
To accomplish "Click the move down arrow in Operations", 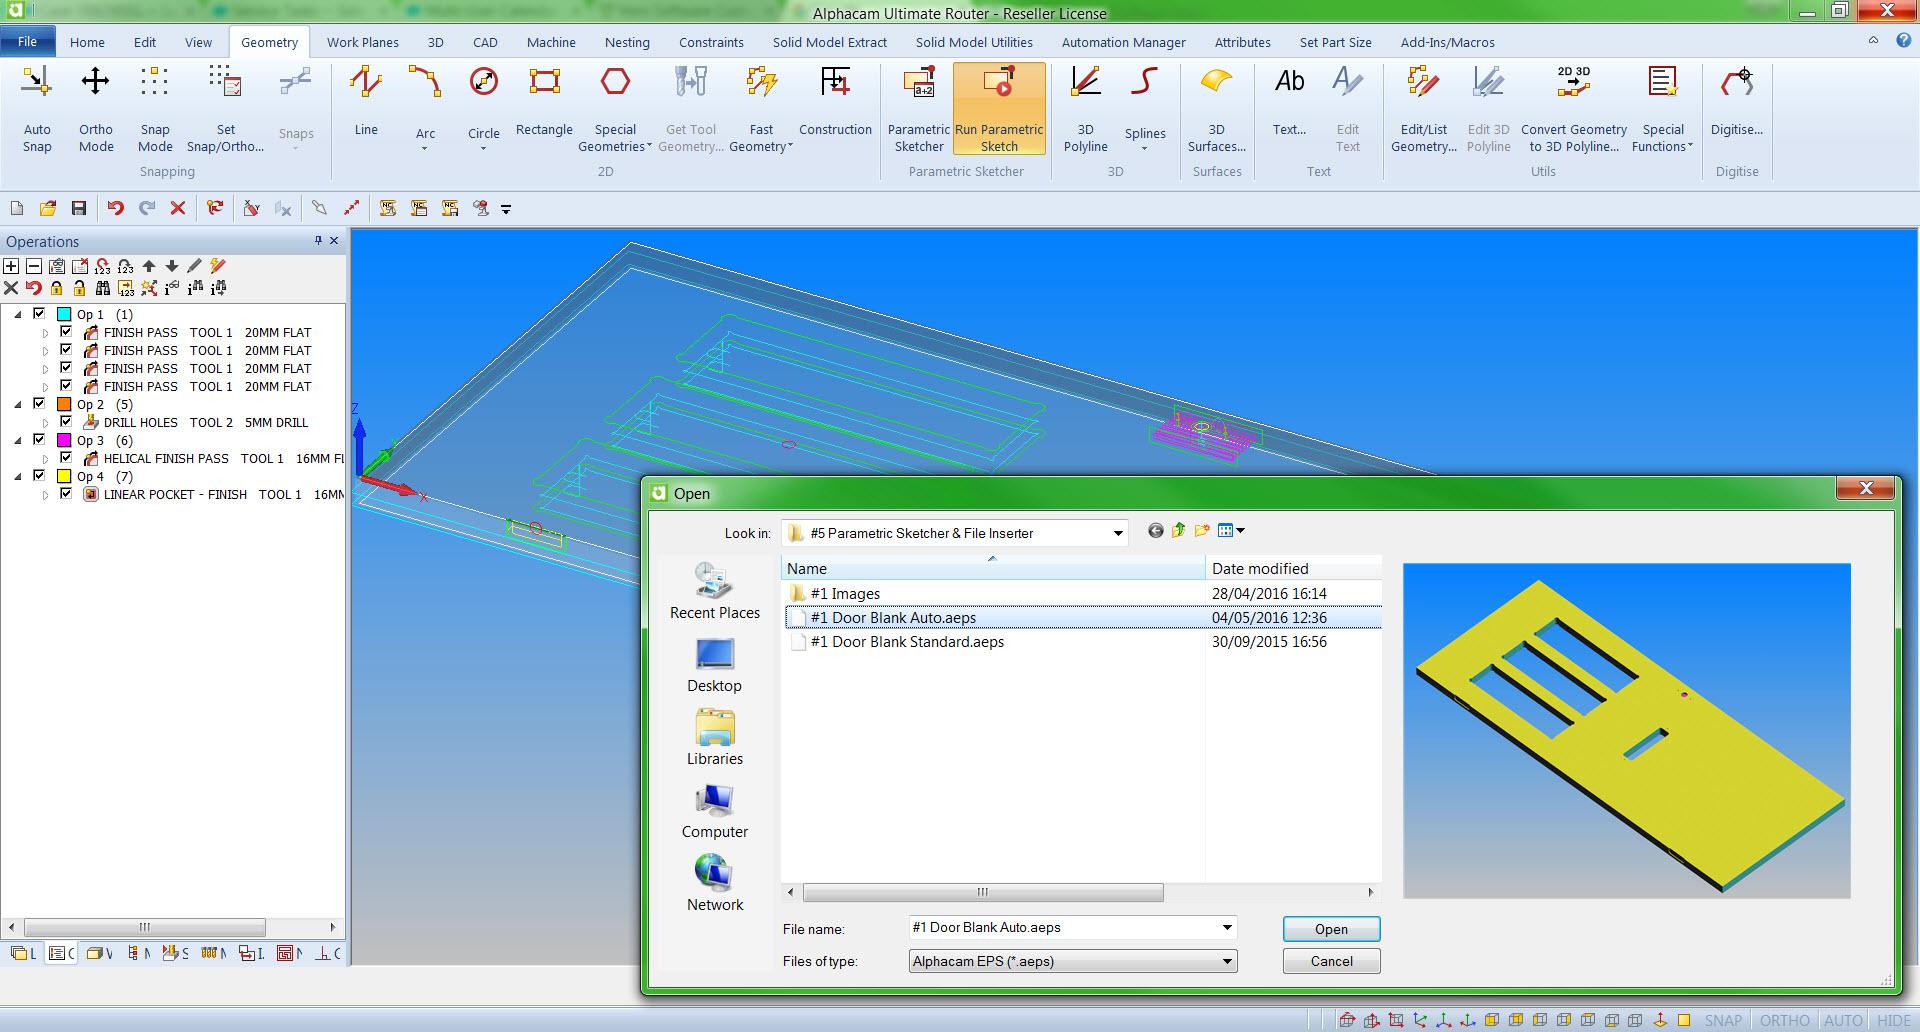I will pyautogui.click(x=172, y=266).
